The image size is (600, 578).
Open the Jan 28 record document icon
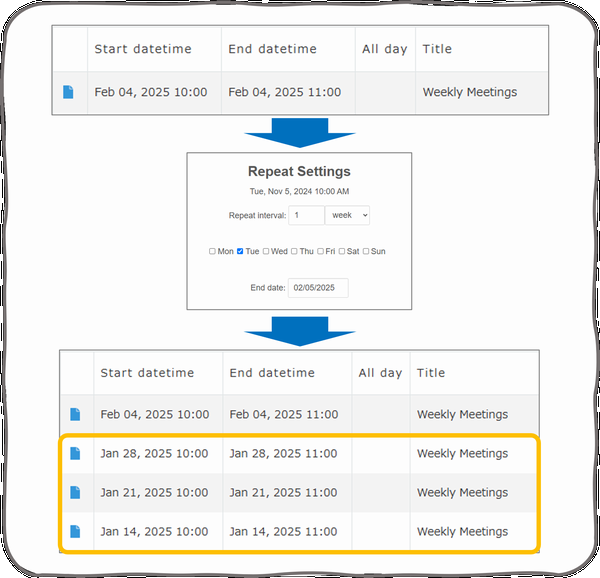pyautogui.click(x=75, y=453)
